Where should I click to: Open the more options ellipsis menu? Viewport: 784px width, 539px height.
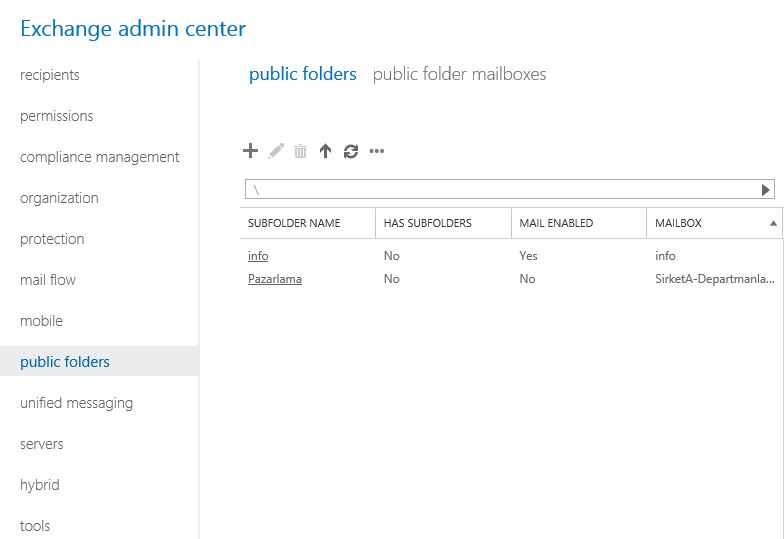click(377, 152)
